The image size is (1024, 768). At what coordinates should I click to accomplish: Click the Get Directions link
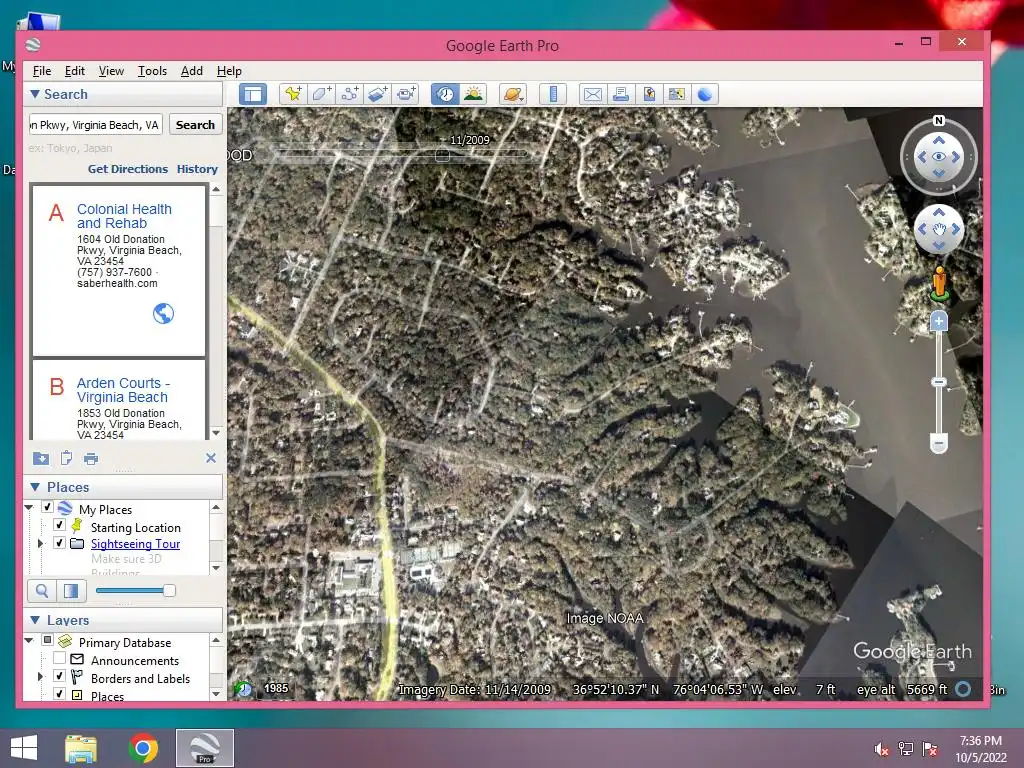[x=128, y=169]
